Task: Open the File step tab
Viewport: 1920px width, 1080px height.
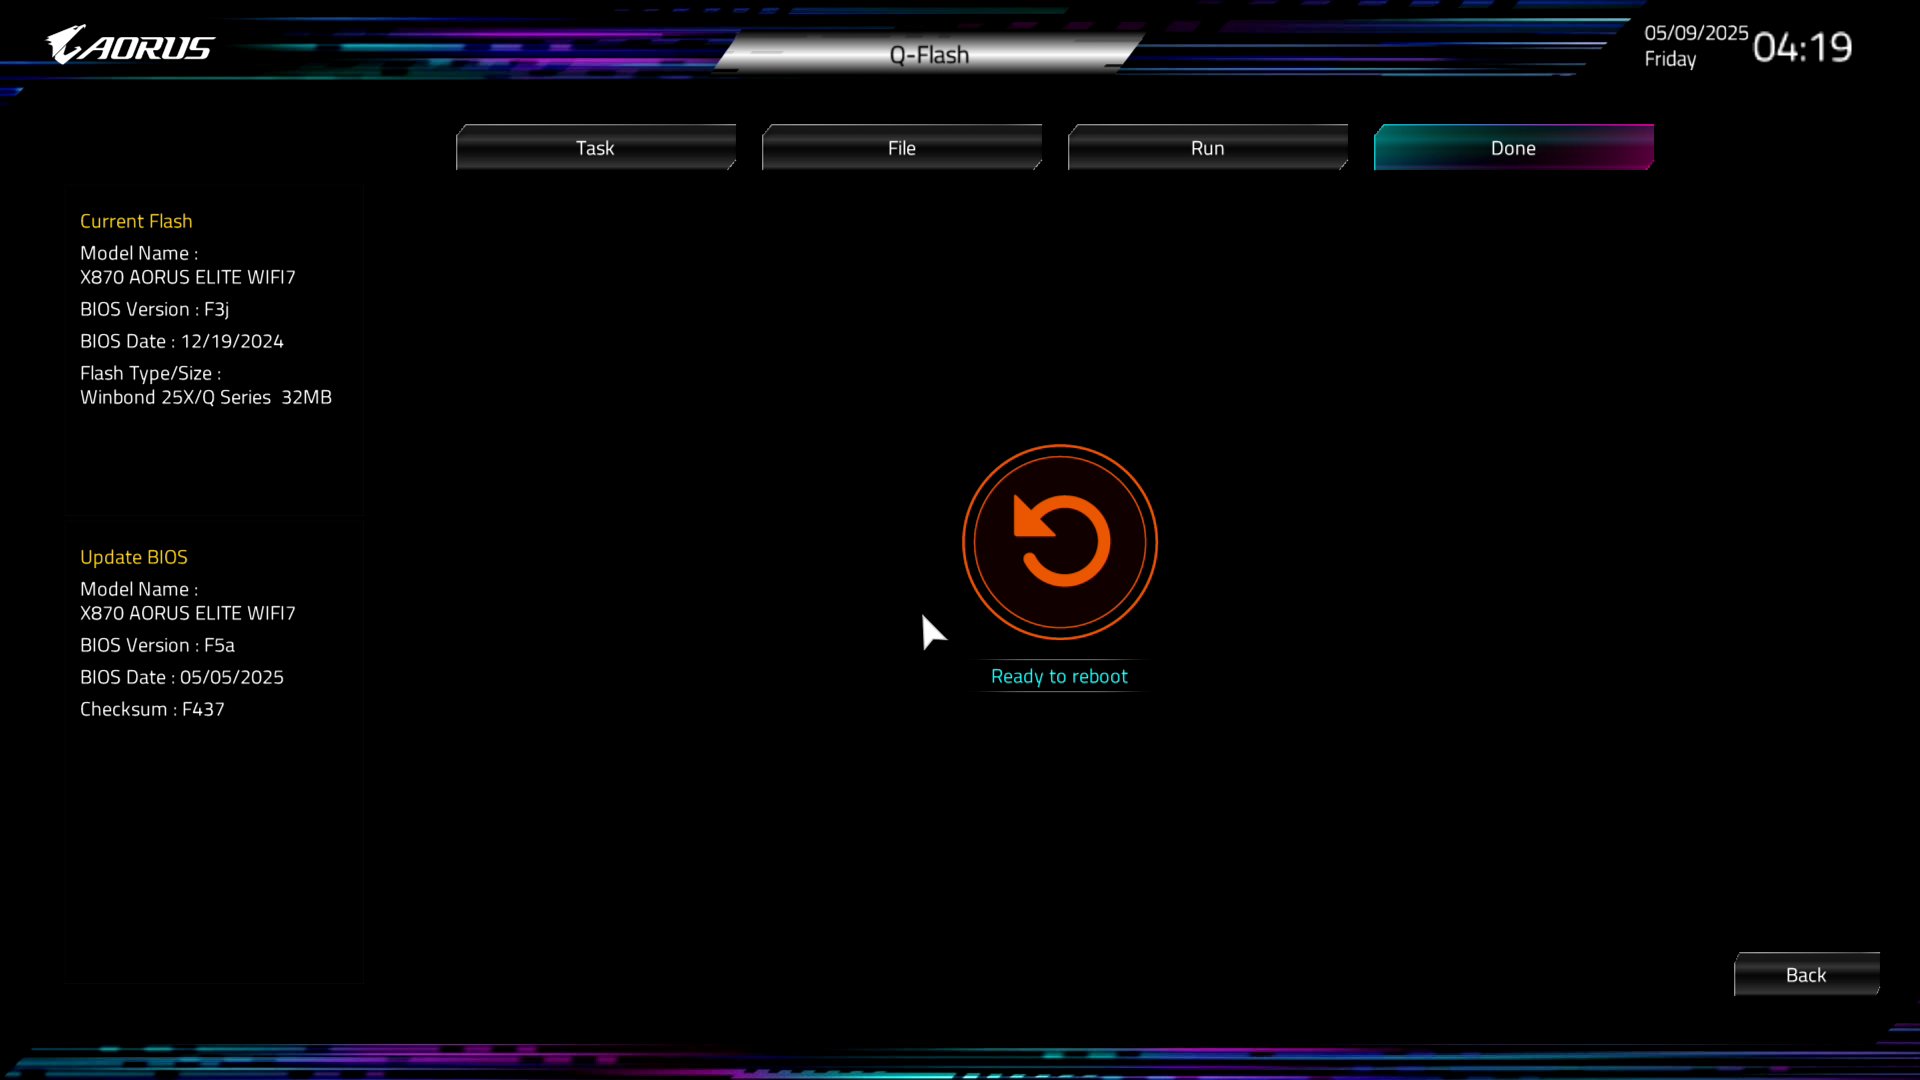Action: (x=902, y=148)
